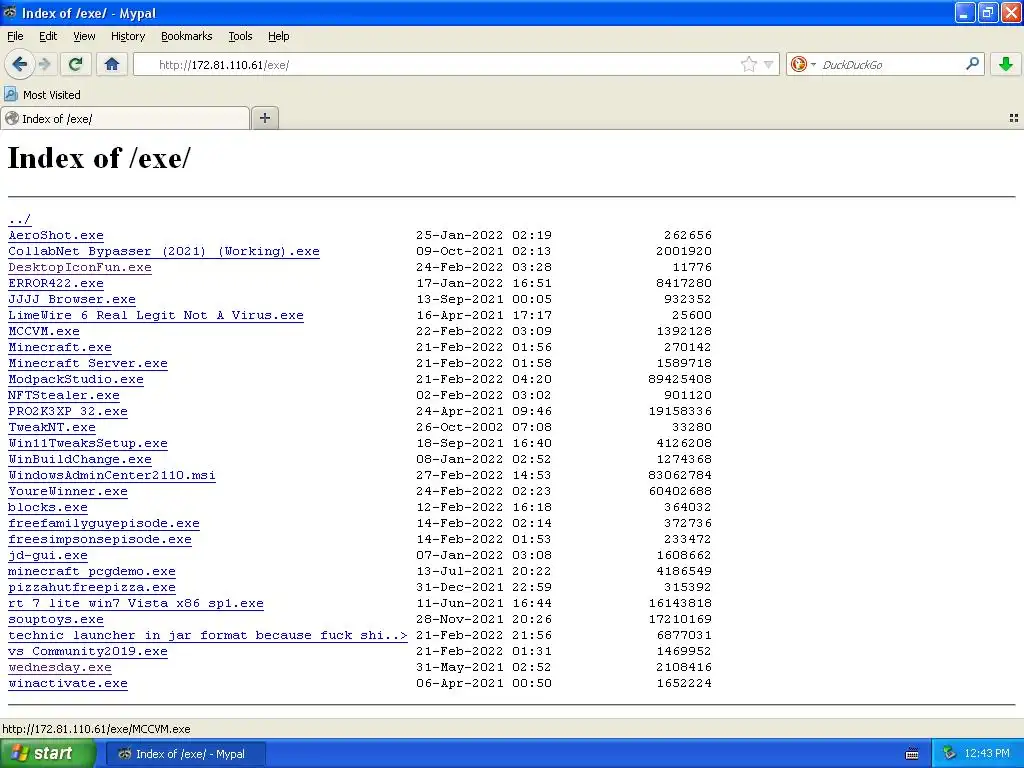Click the forward navigation arrow
The width and height of the screenshot is (1024, 768).
[x=44, y=64]
